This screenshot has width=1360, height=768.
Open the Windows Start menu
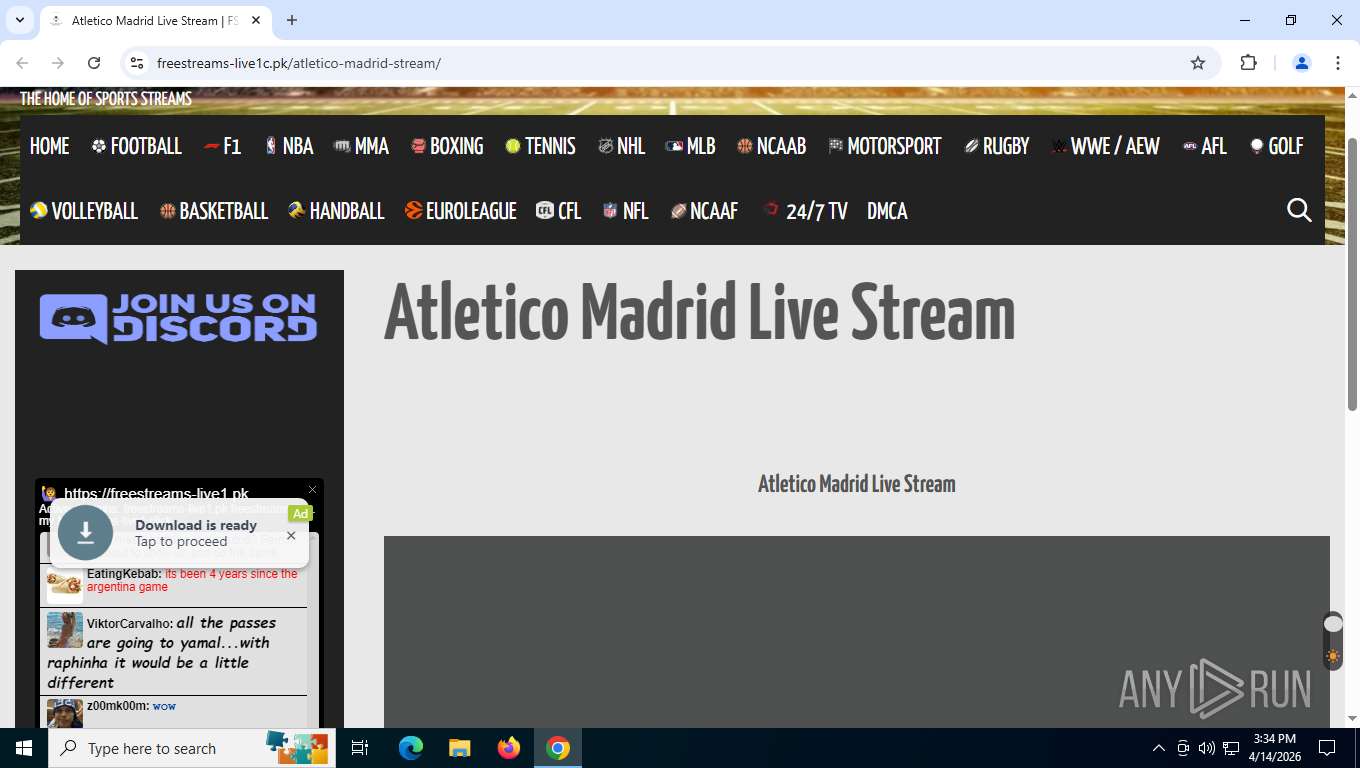click(24, 748)
